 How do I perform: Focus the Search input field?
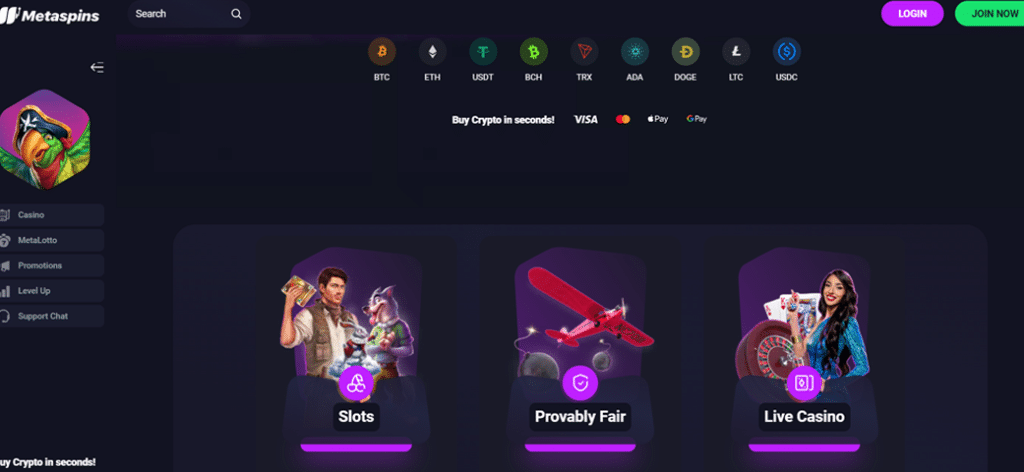tap(189, 14)
